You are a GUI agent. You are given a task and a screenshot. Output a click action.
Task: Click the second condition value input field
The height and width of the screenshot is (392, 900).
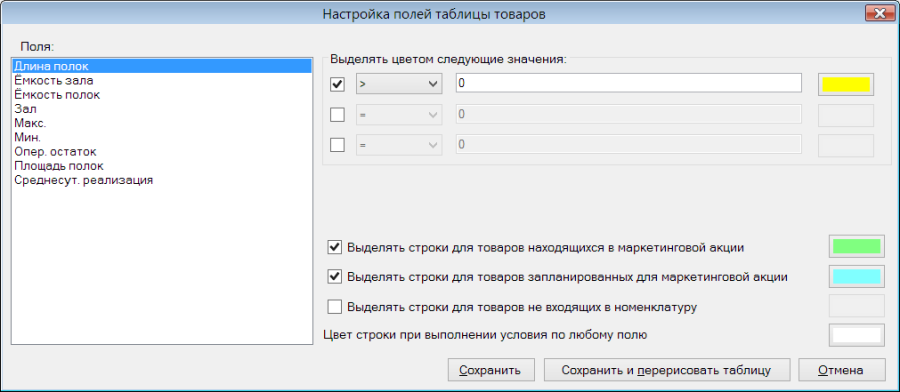[x=629, y=114]
